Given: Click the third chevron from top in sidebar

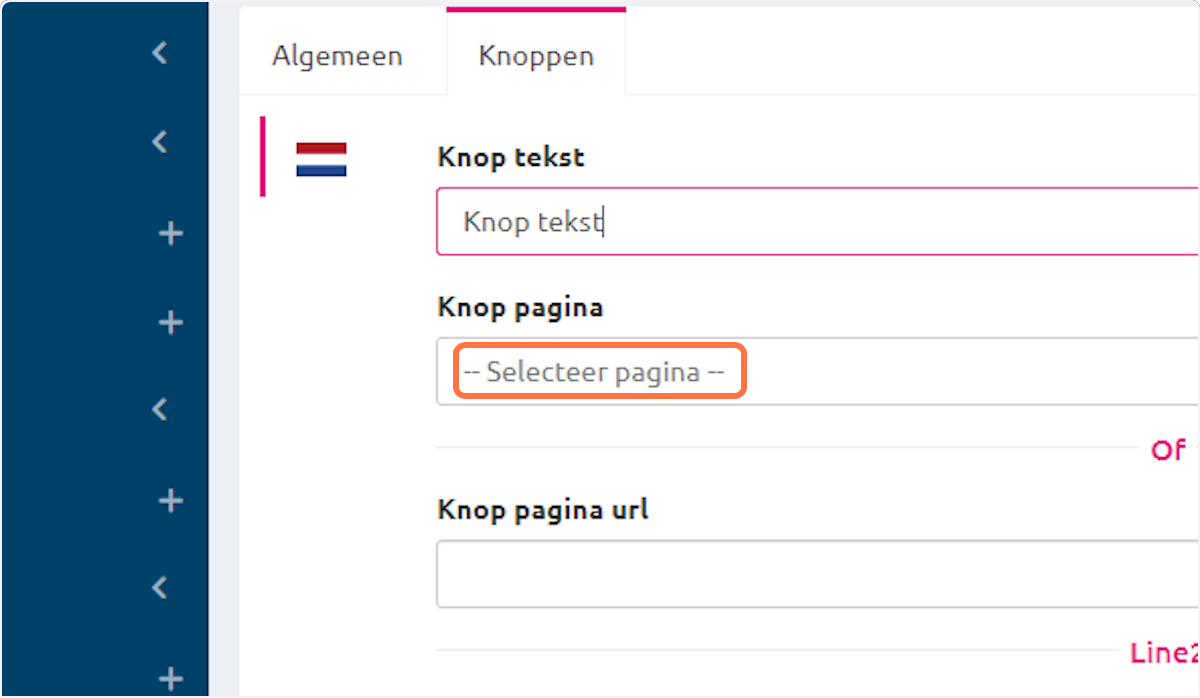Looking at the screenshot, I should 160,408.
